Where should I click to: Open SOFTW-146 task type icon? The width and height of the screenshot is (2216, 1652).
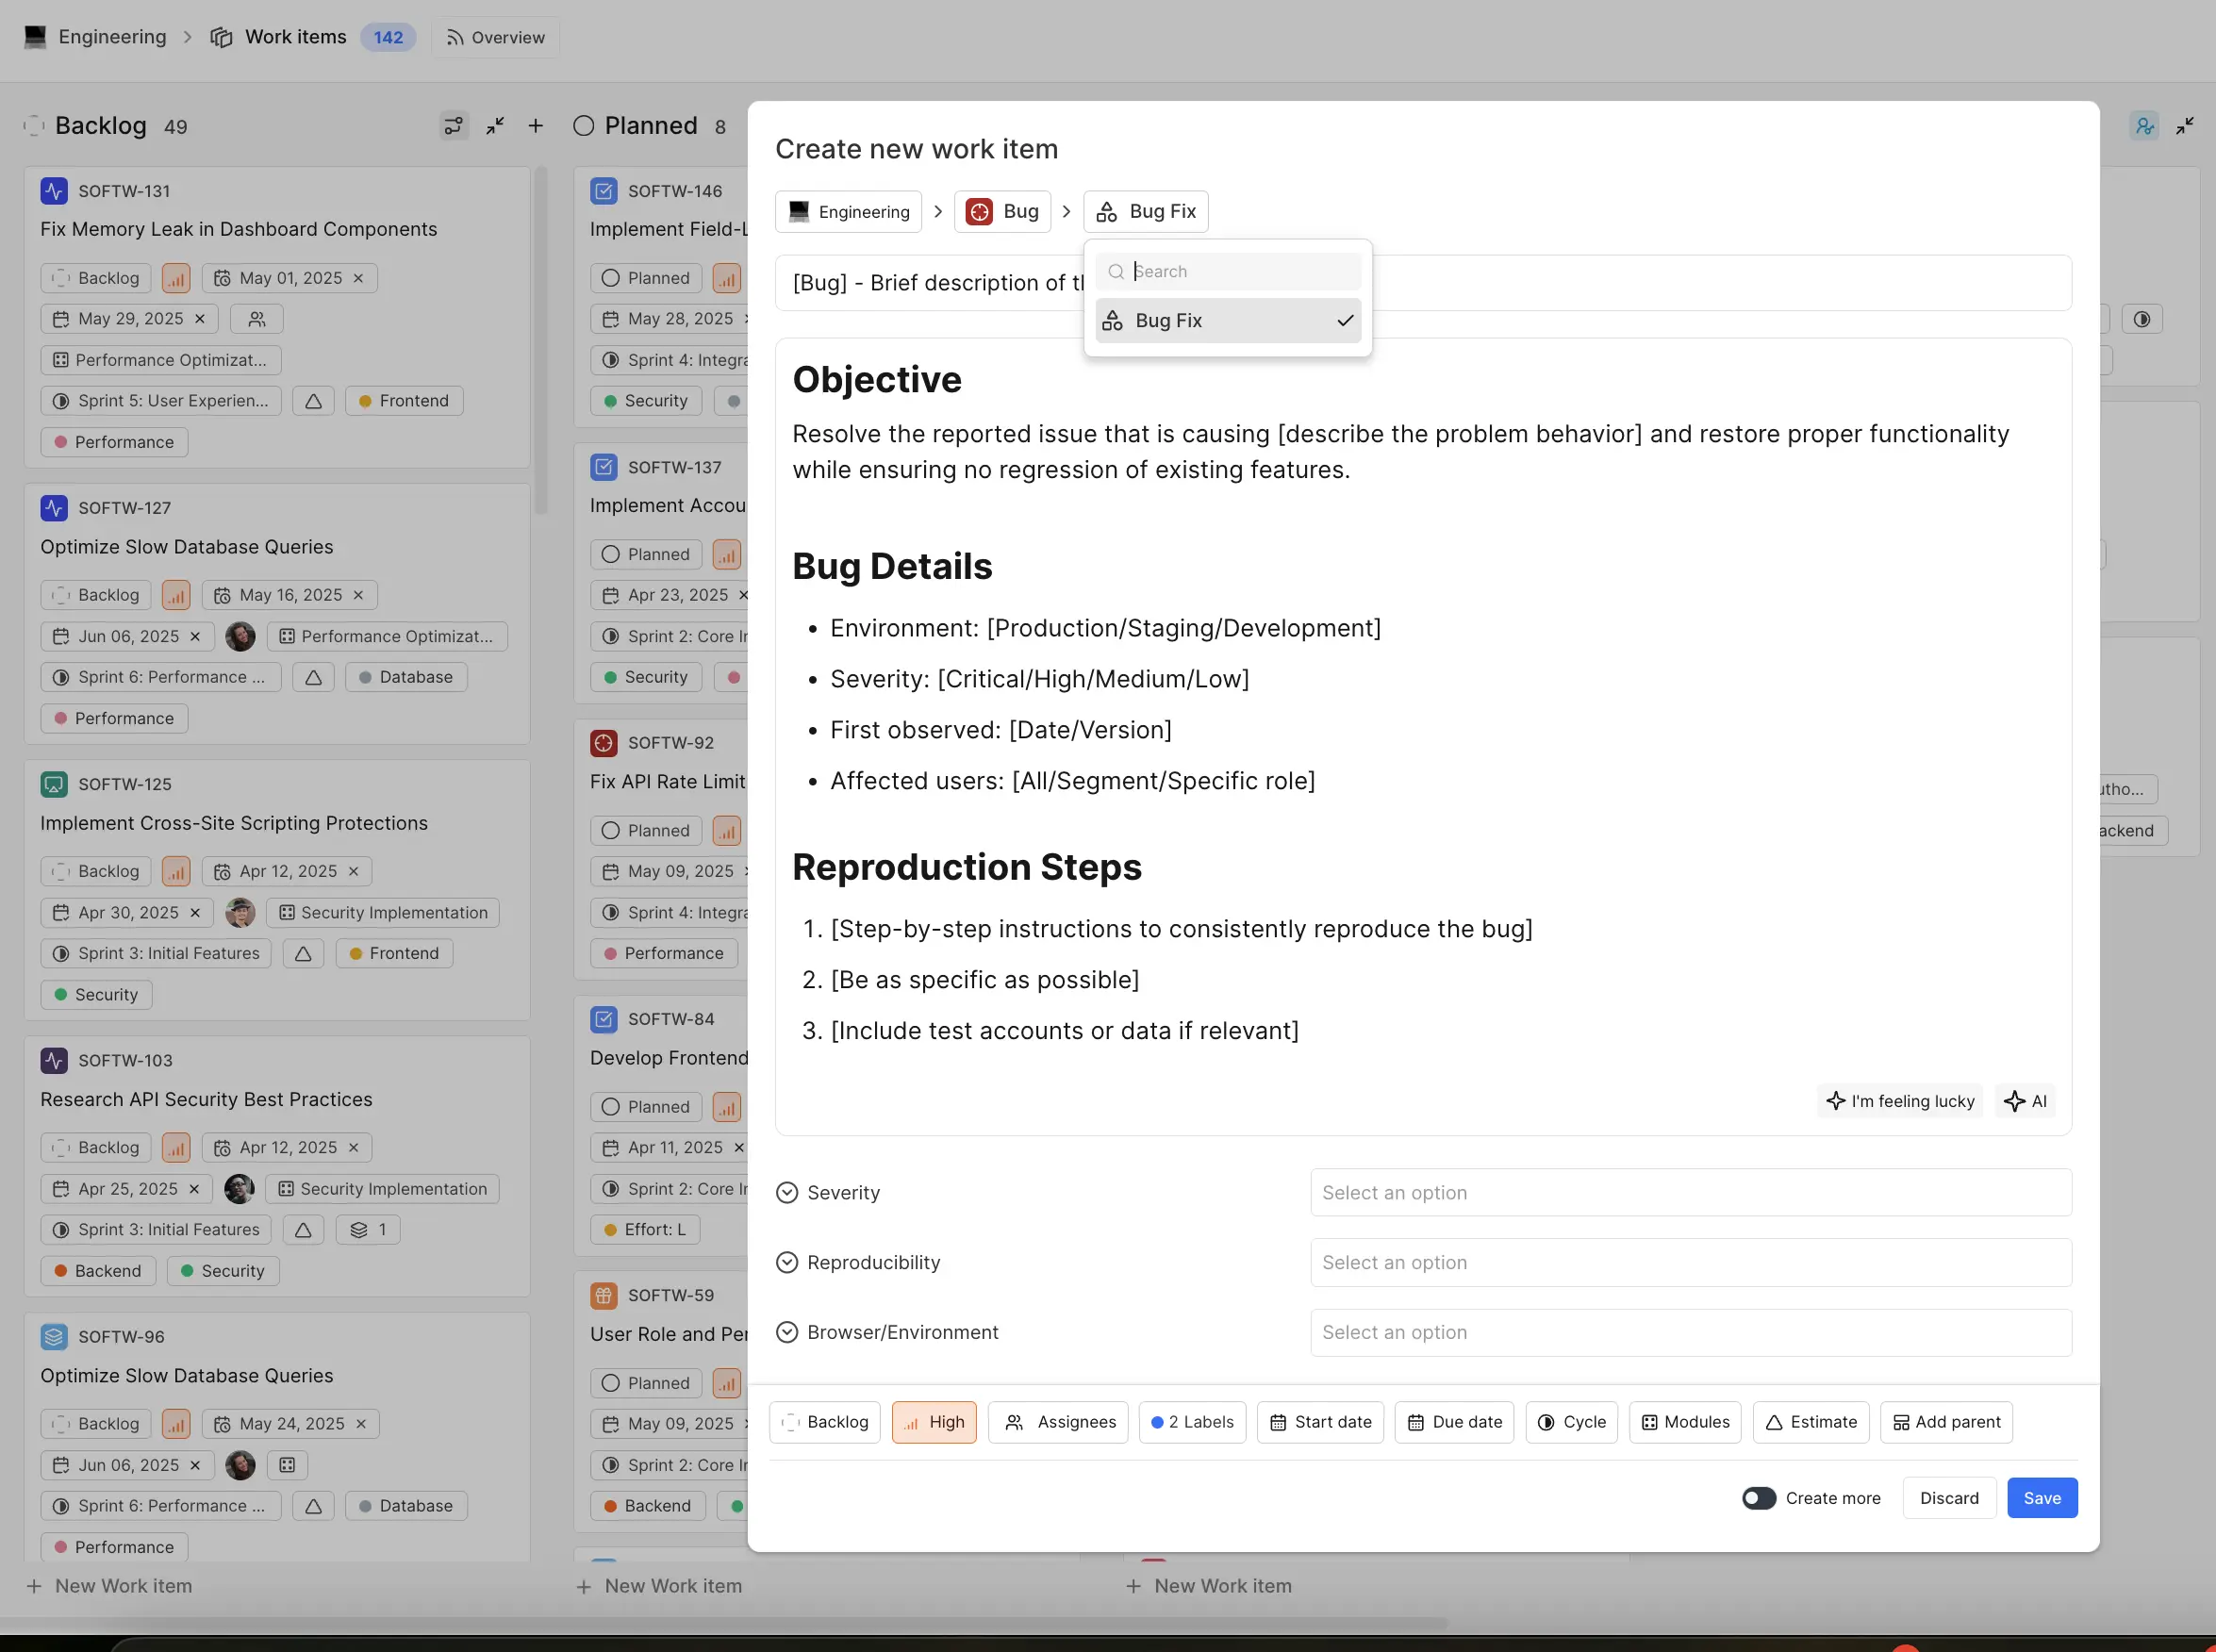tap(604, 190)
